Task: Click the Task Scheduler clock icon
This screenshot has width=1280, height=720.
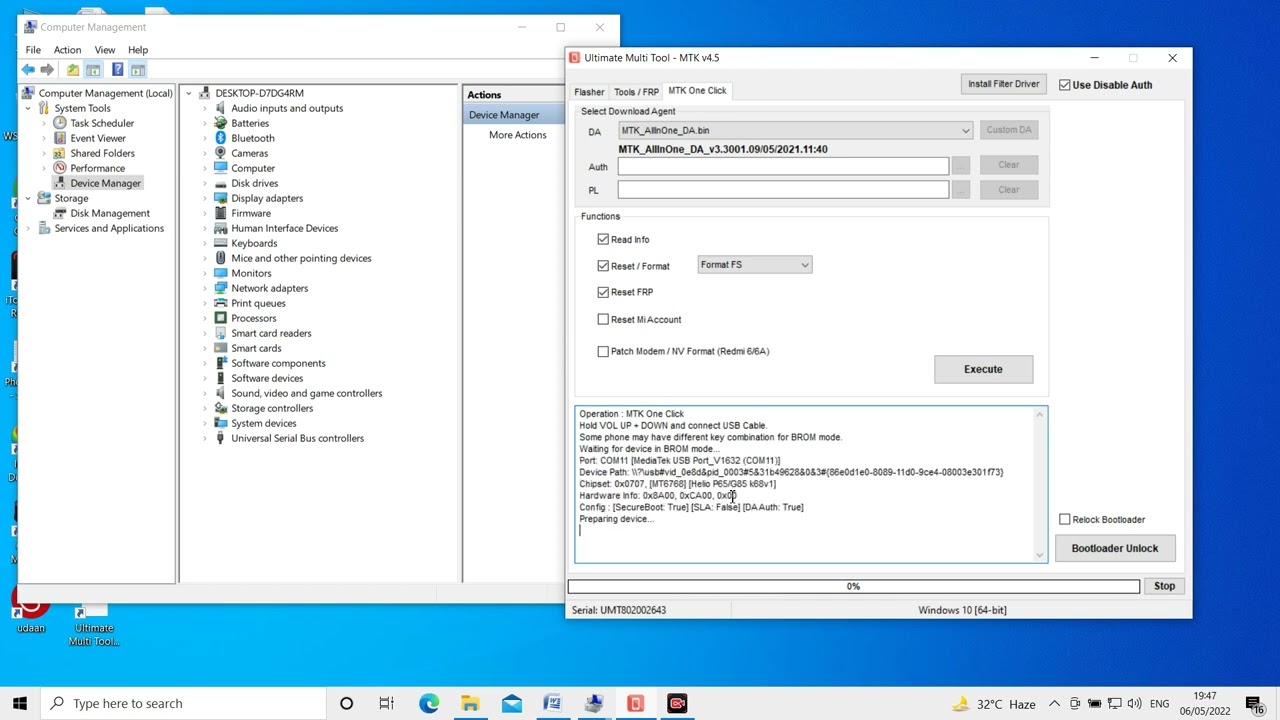Action: [x=60, y=123]
